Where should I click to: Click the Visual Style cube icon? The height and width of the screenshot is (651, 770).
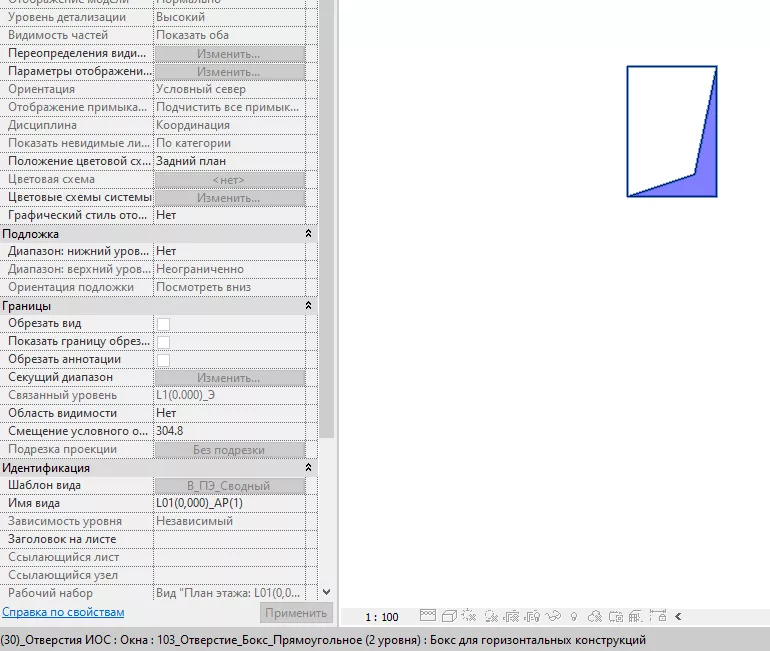click(x=449, y=617)
